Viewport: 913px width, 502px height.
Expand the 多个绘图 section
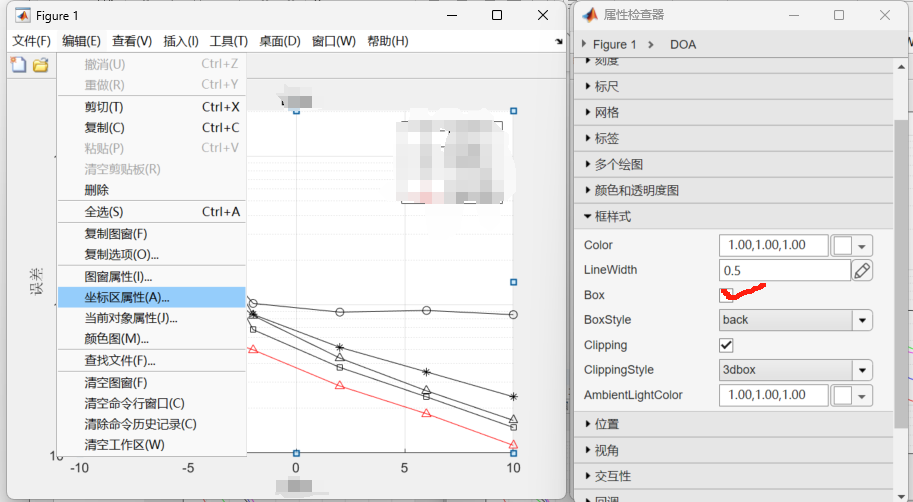tap(733, 164)
